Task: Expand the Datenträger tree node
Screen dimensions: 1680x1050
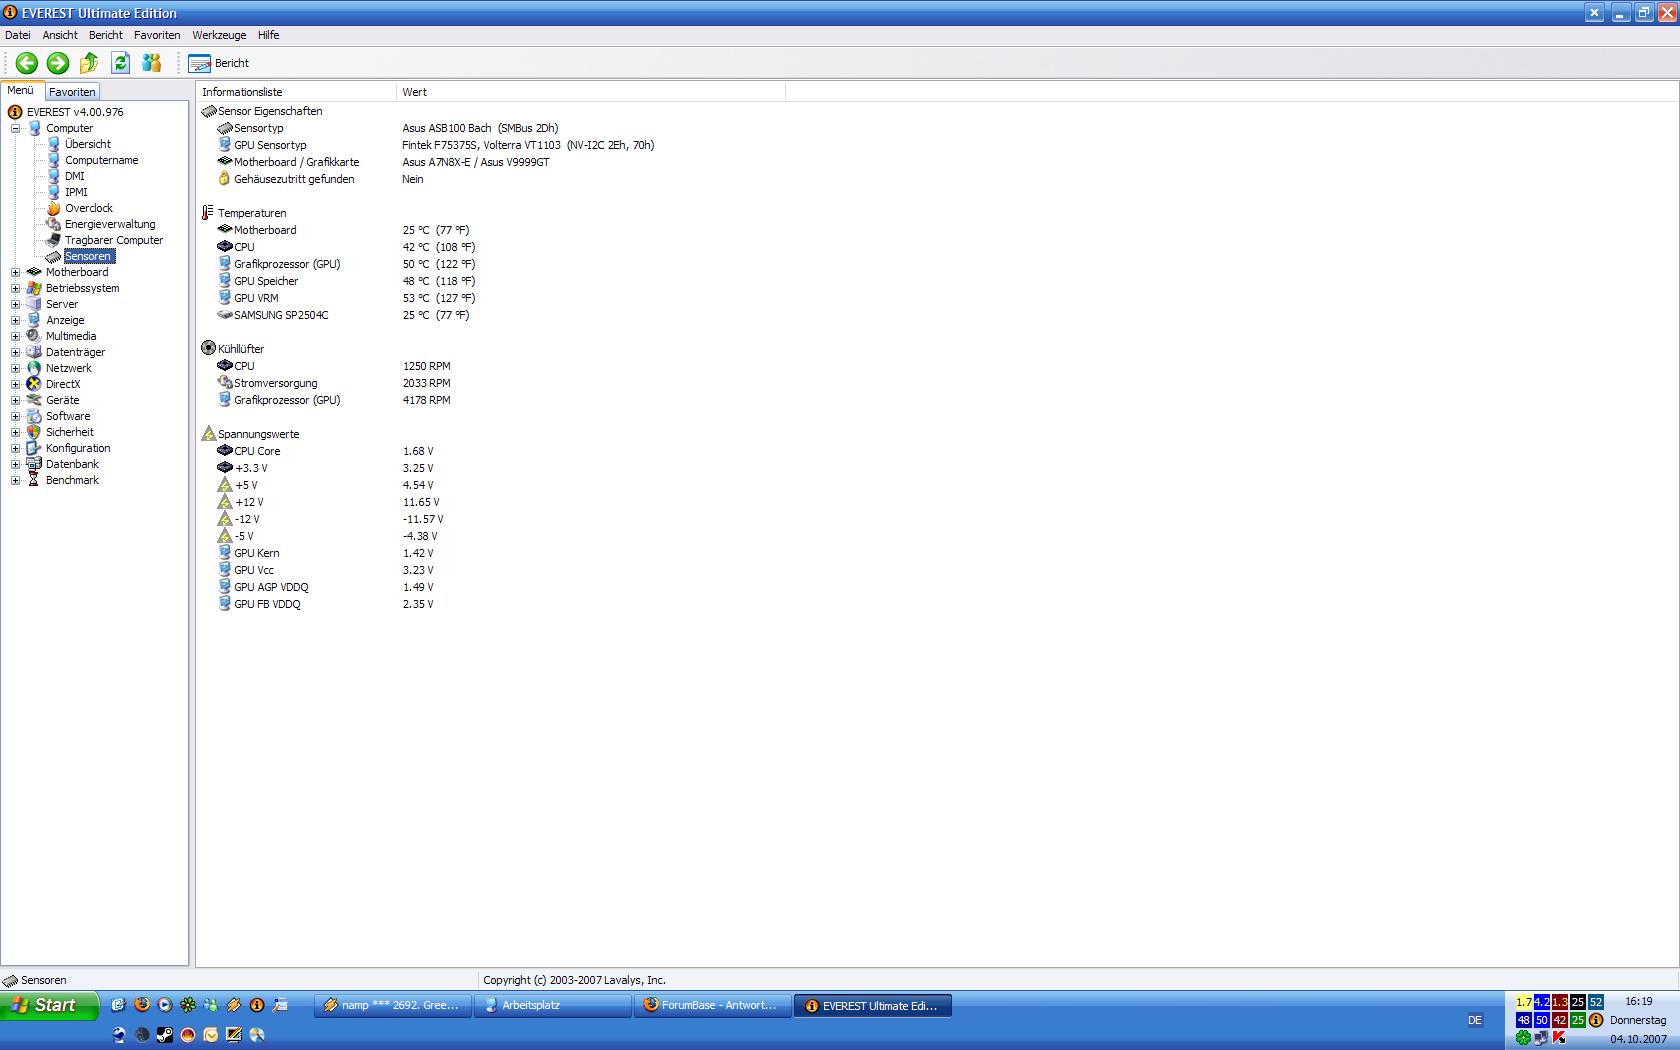Action: (x=15, y=352)
